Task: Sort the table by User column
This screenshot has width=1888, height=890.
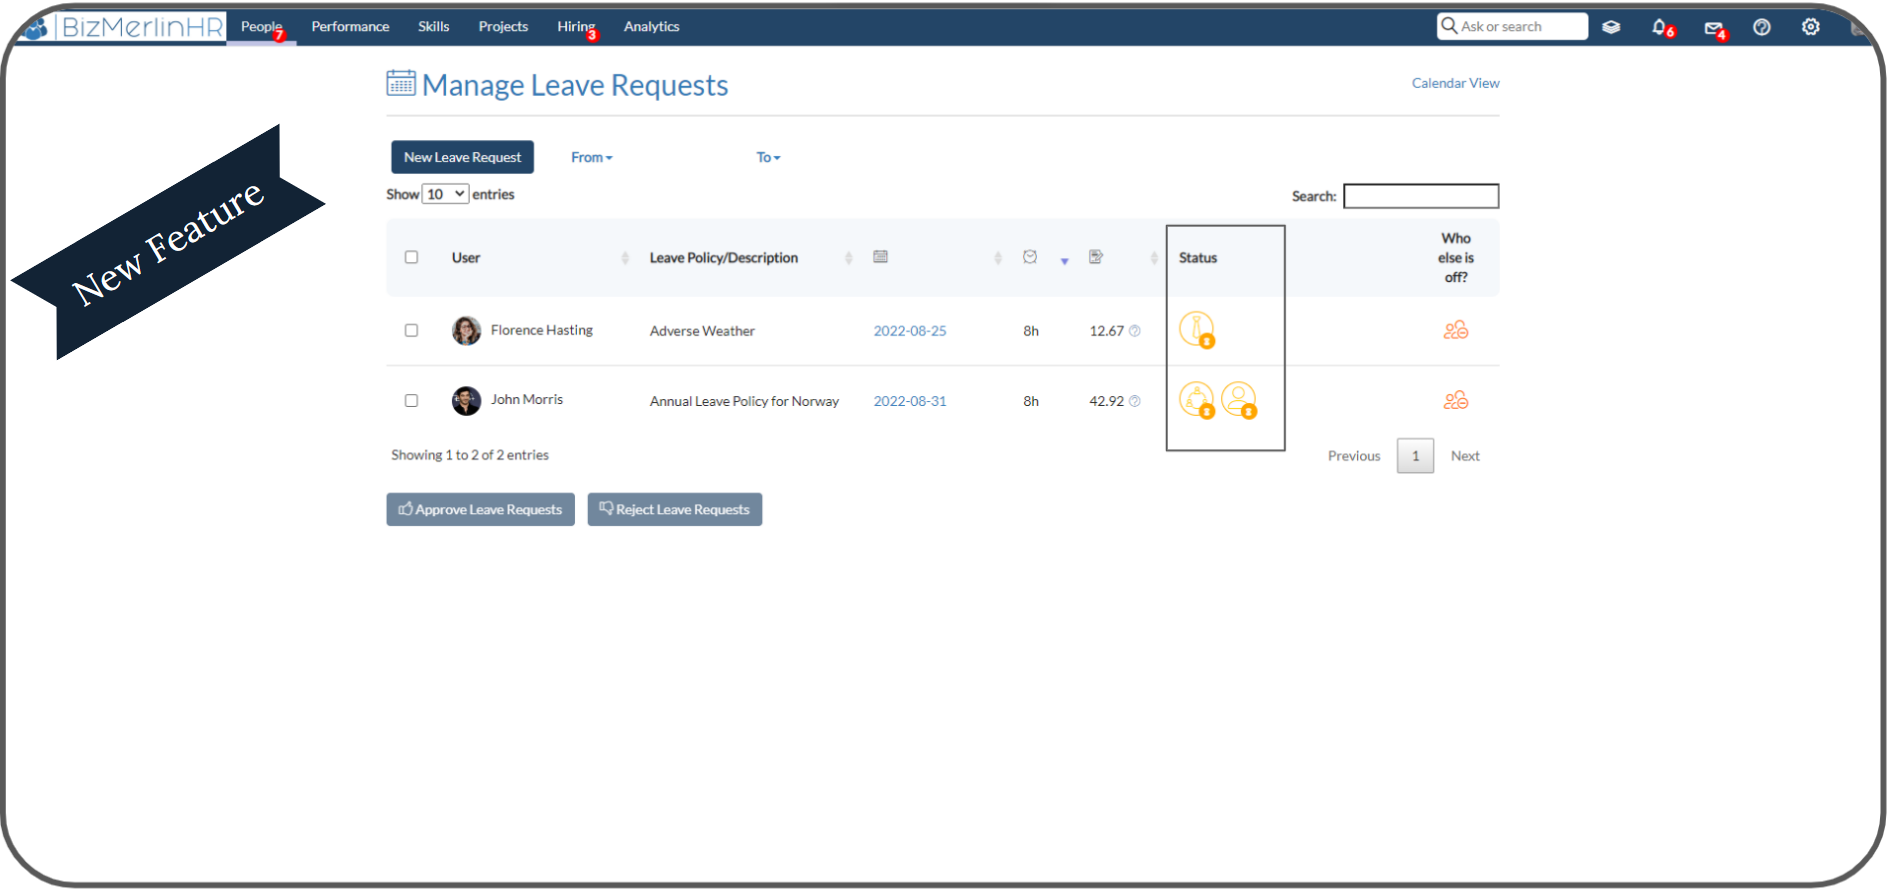Action: (625, 258)
